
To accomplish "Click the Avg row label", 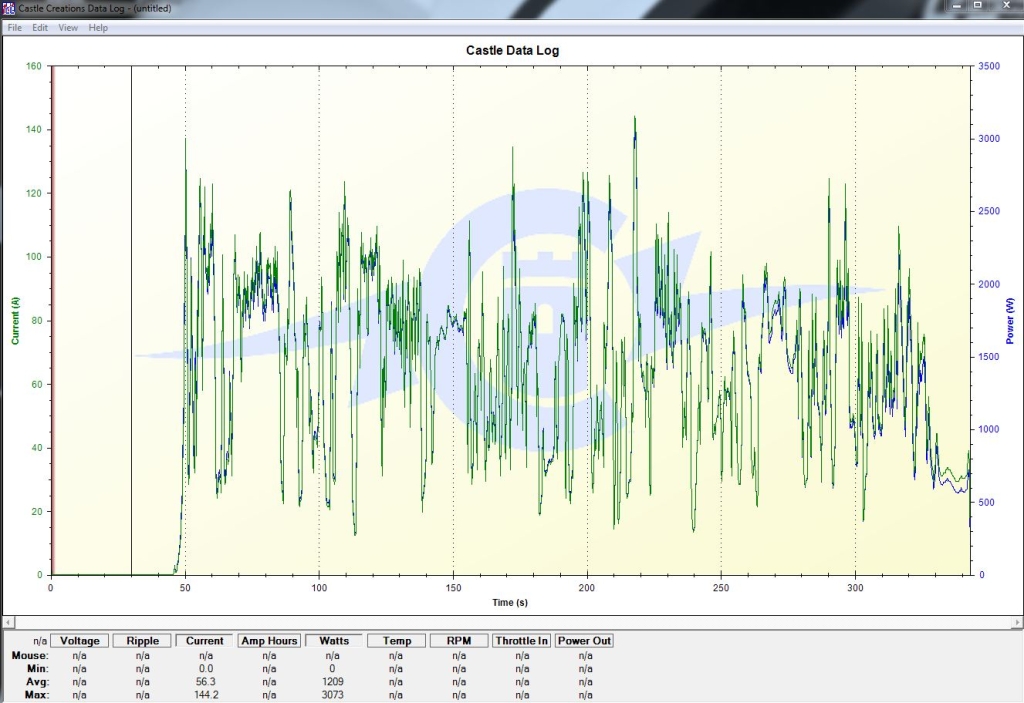I will pyautogui.click(x=37, y=681).
